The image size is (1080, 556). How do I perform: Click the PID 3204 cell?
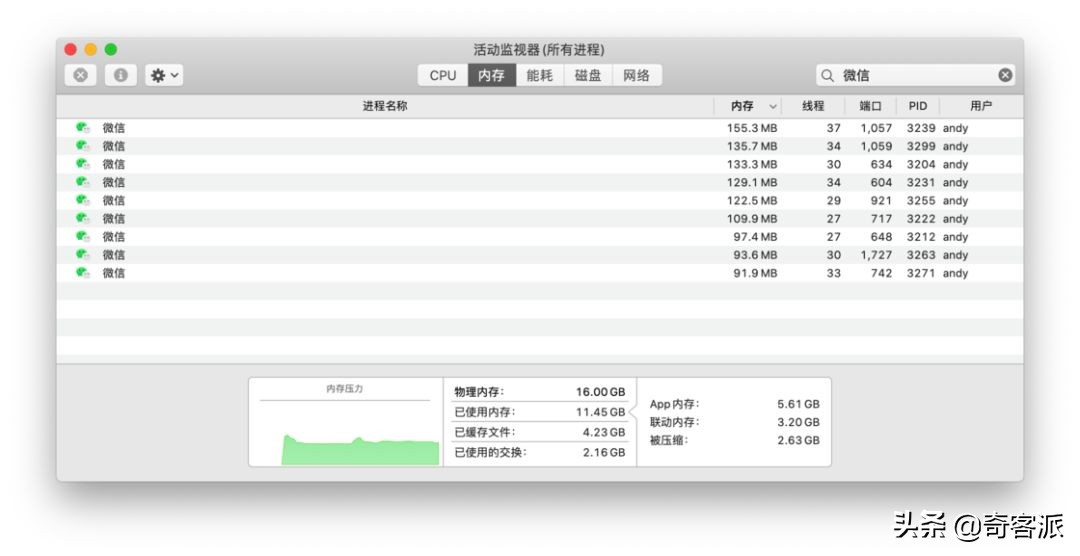click(921, 164)
